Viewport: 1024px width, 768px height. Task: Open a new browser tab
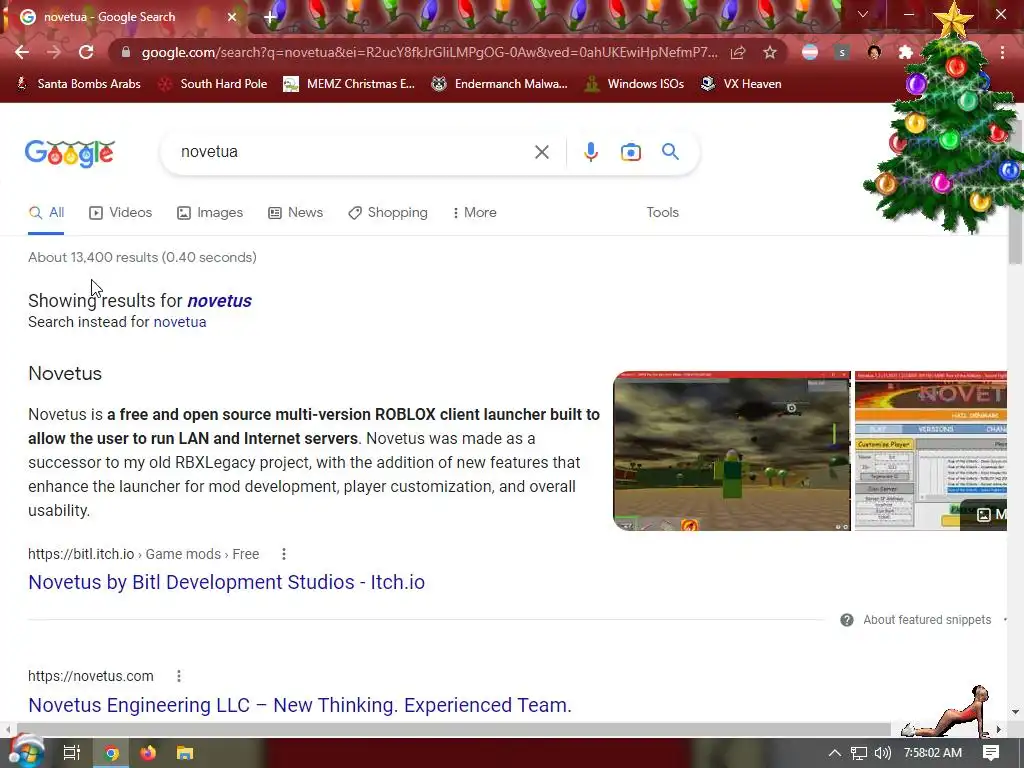[x=270, y=17]
